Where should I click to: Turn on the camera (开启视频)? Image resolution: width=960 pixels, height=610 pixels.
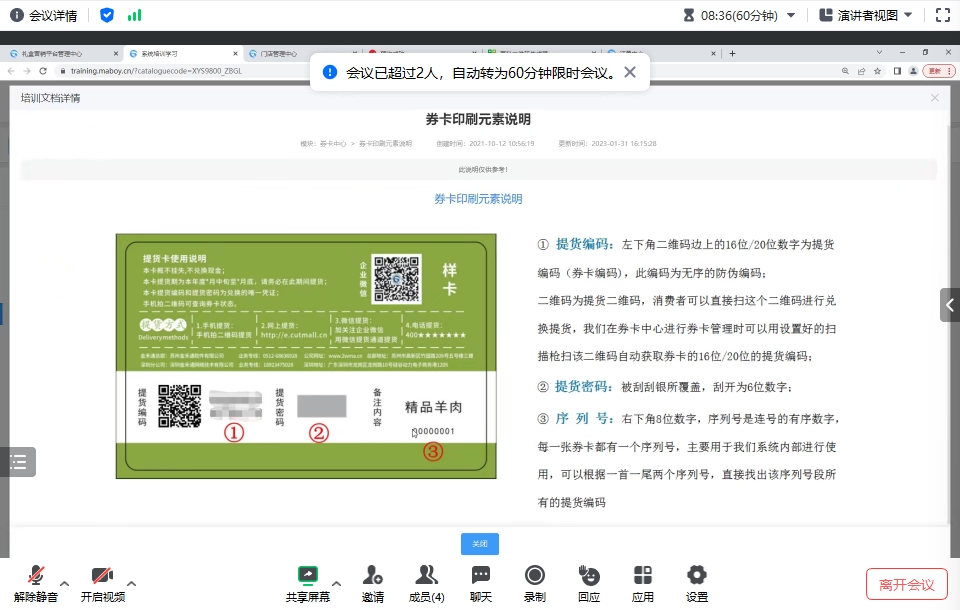[x=102, y=576]
